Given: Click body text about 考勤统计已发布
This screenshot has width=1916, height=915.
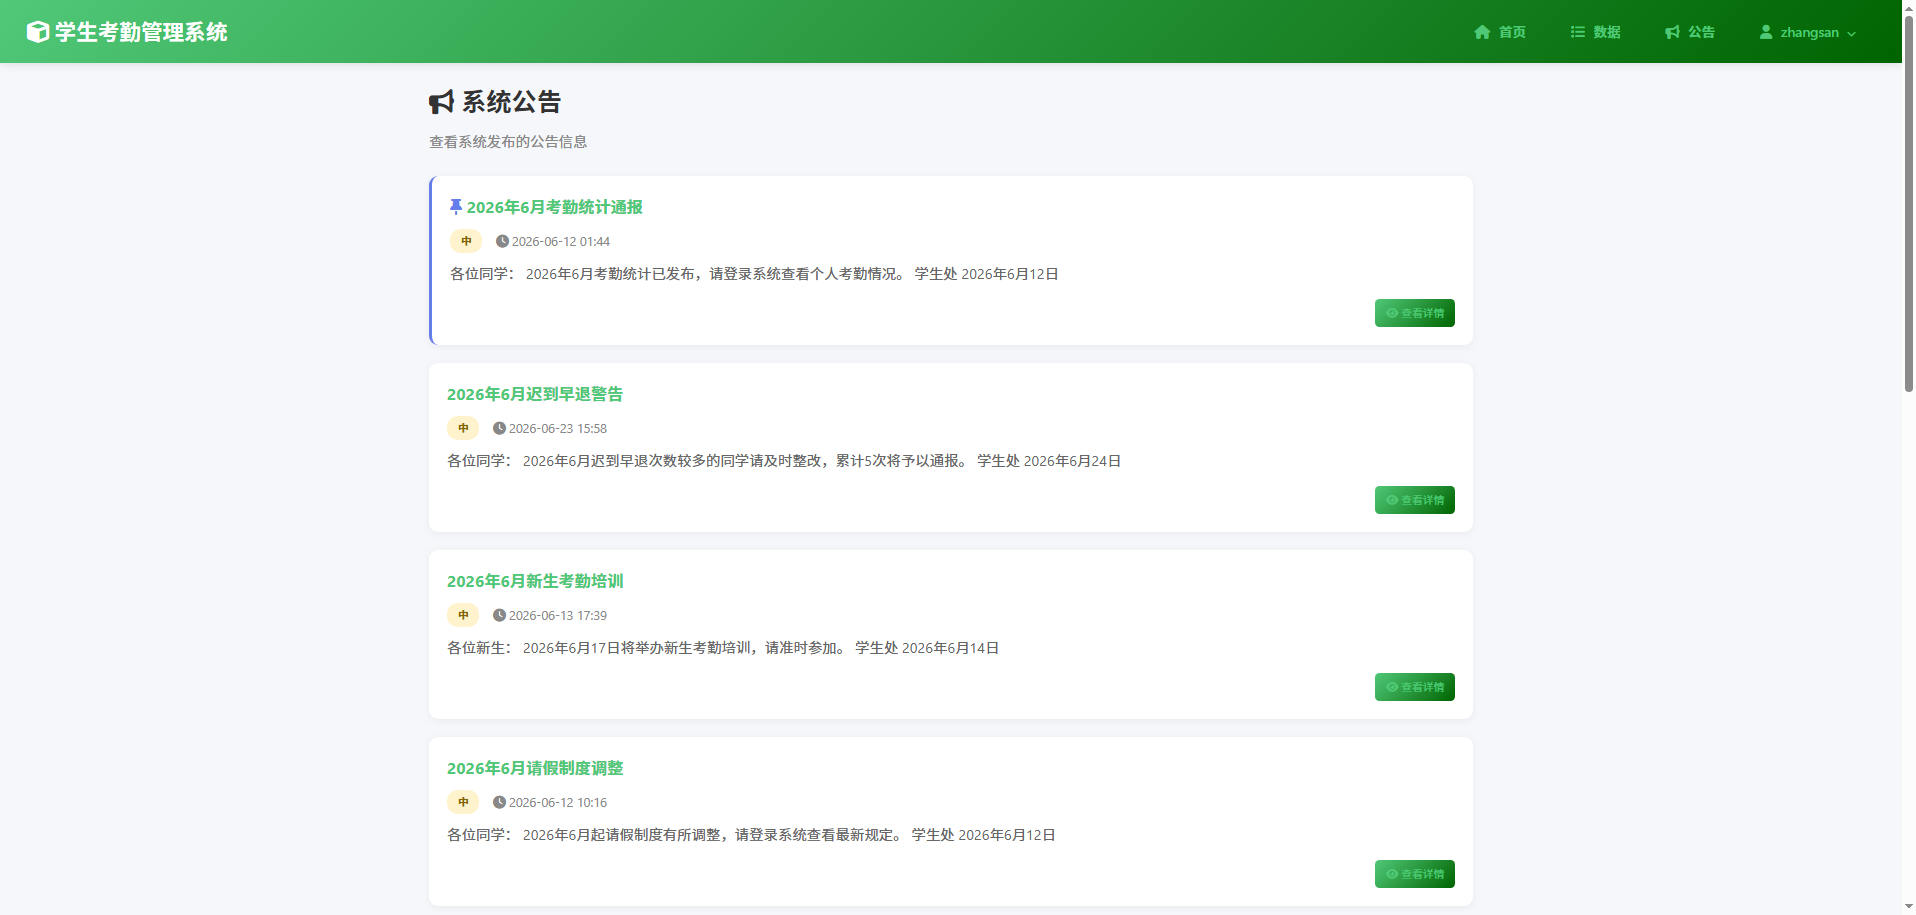Looking at the screenshot, I should 754,274.
